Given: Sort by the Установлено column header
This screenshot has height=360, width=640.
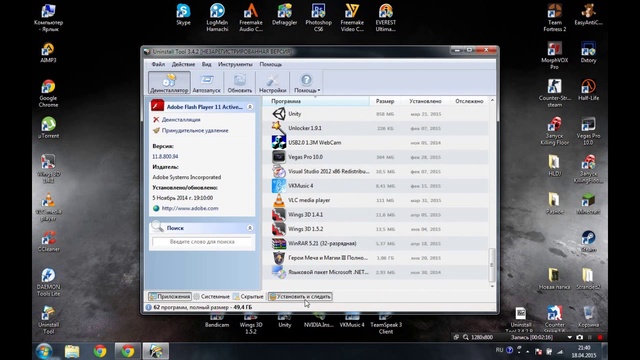Looking at the screenshot, I should 425,101.
